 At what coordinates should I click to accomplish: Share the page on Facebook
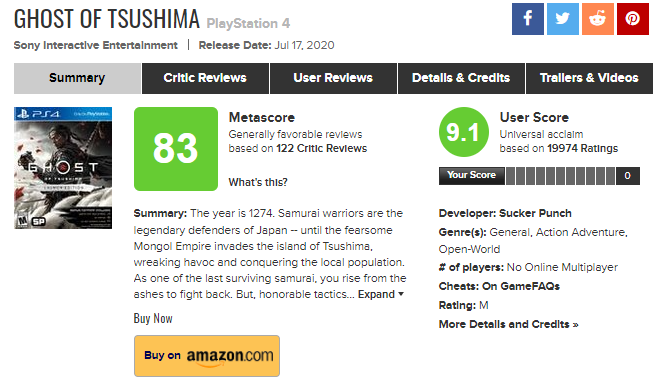tap(528, 19)
